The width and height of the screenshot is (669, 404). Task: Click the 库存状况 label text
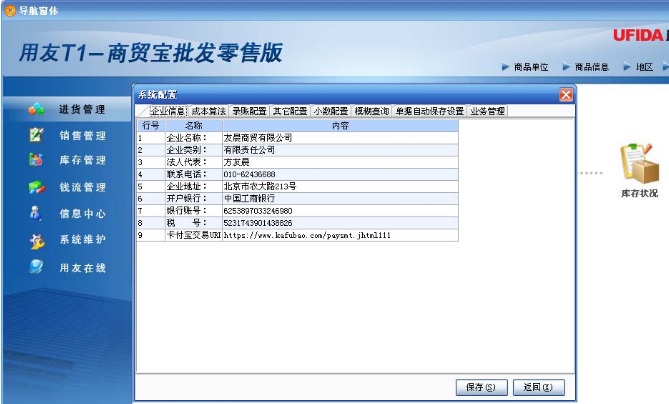tap(639, 193)
